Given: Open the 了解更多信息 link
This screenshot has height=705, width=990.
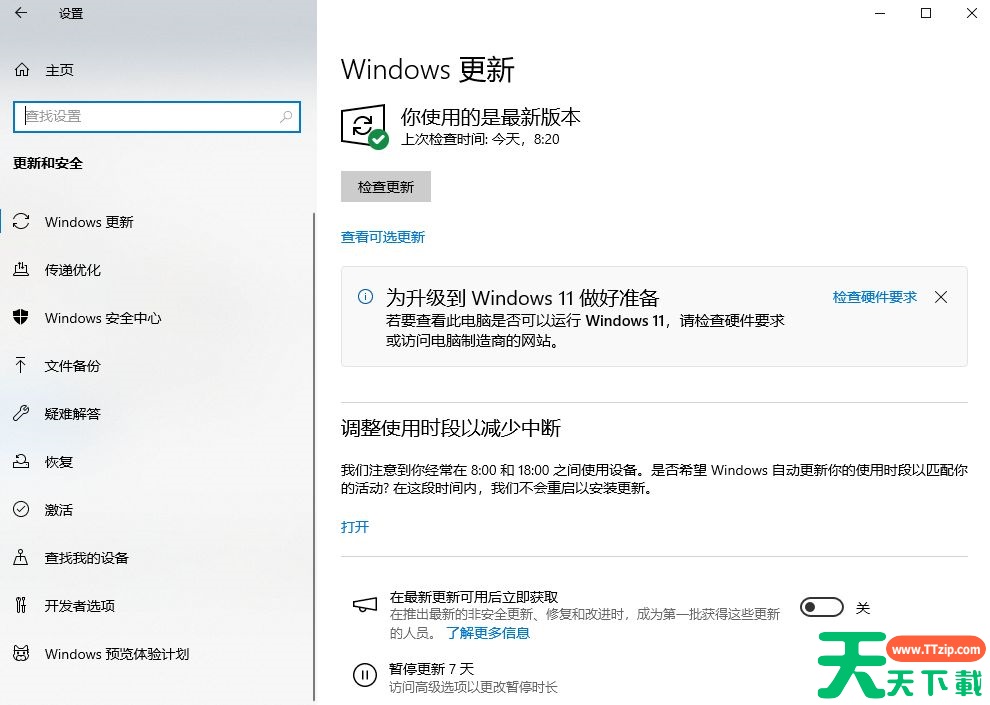Looking at the screenshot, I should tap(488, 633).
